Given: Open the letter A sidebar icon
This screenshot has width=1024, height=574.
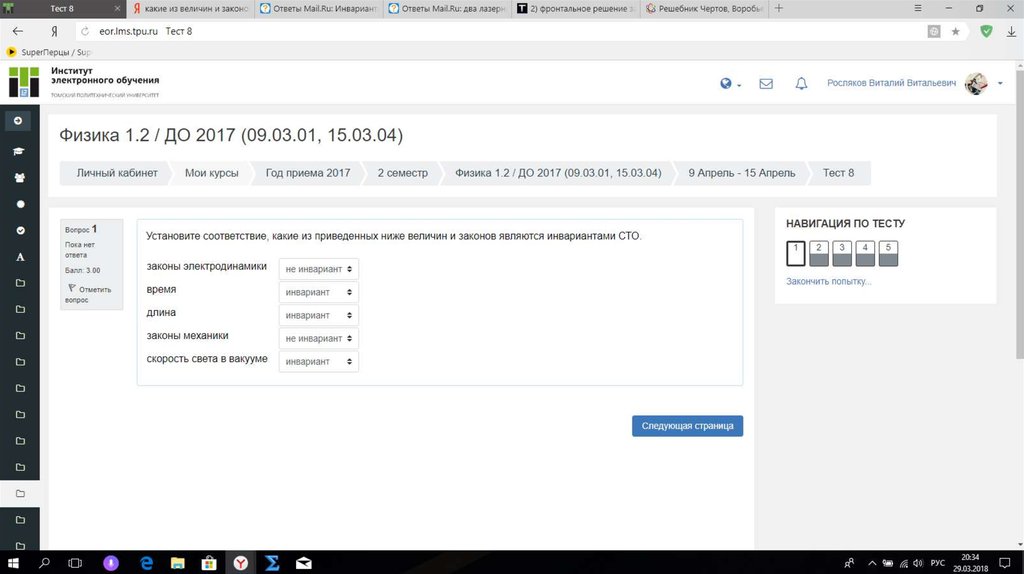Looking at the screenshot, I should [20, 257].
